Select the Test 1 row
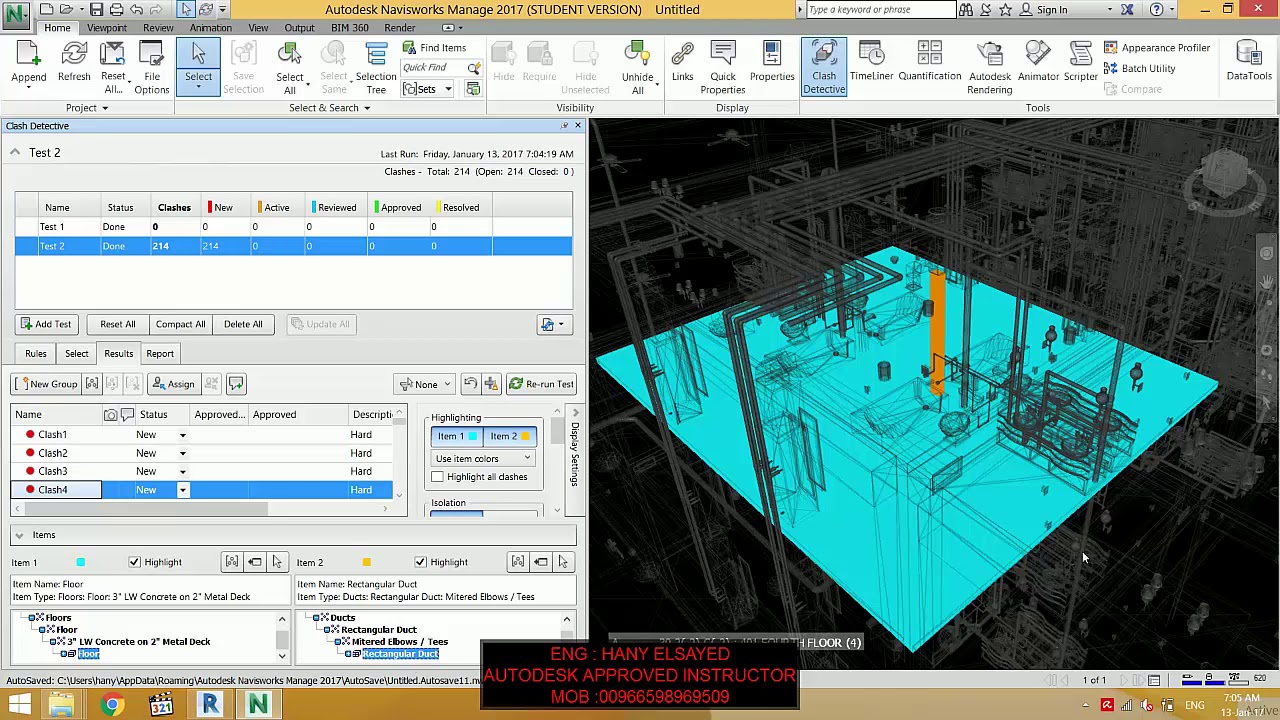This screenshot has height=720, width=1280. pyautogui.click(x=294, y=227)
